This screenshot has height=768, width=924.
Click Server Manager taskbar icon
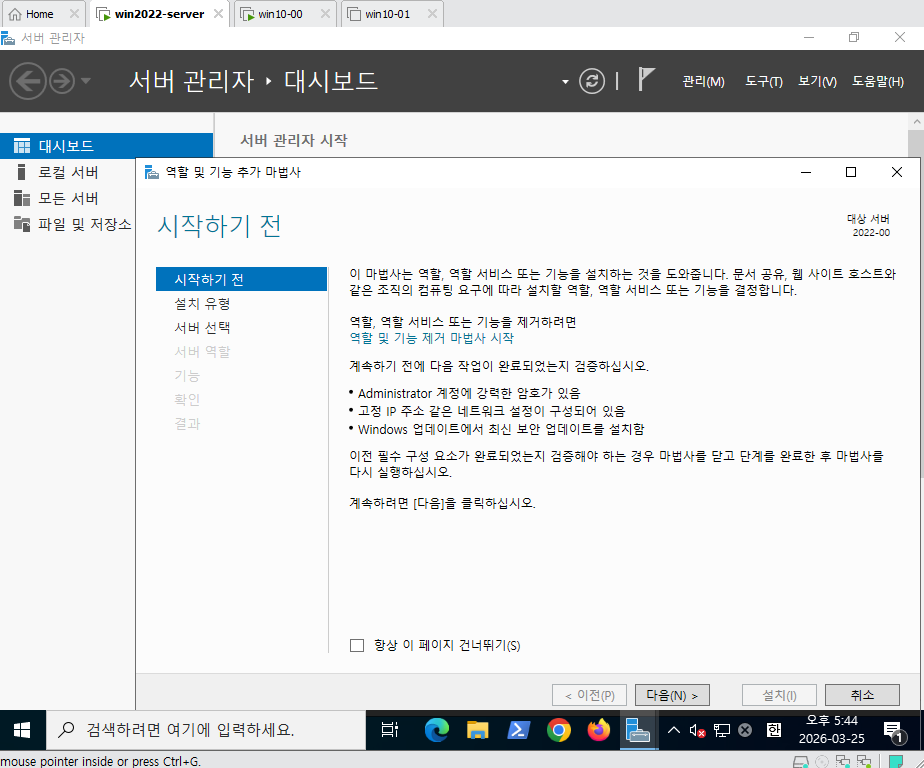tap(638, 730)
